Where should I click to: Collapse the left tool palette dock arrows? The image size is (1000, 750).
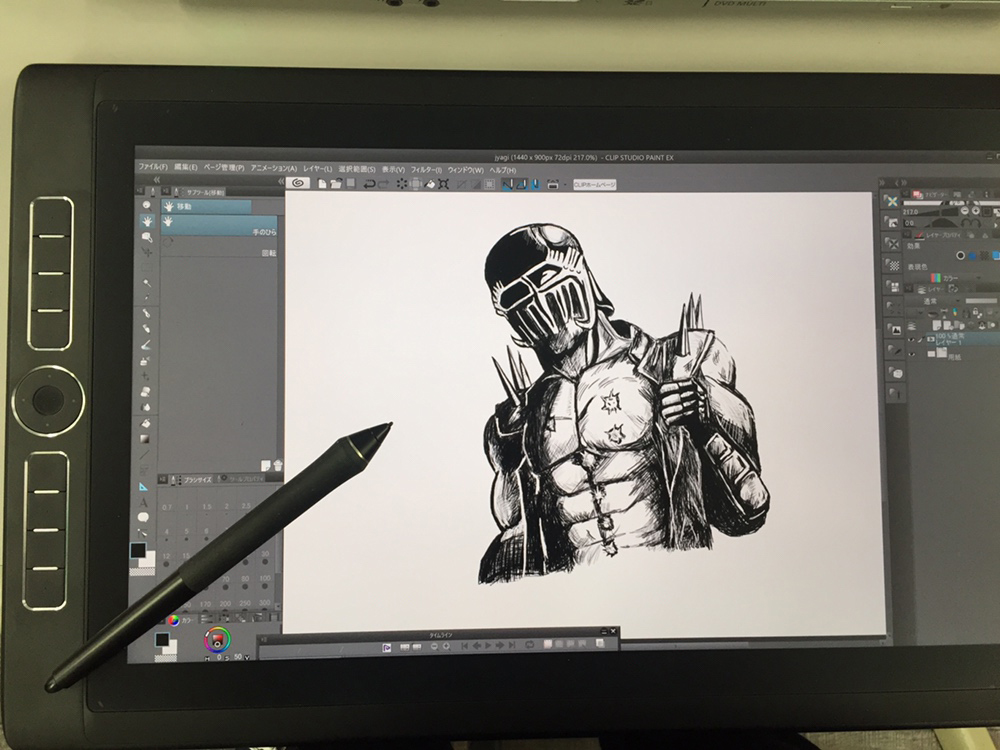click(155, 181)
